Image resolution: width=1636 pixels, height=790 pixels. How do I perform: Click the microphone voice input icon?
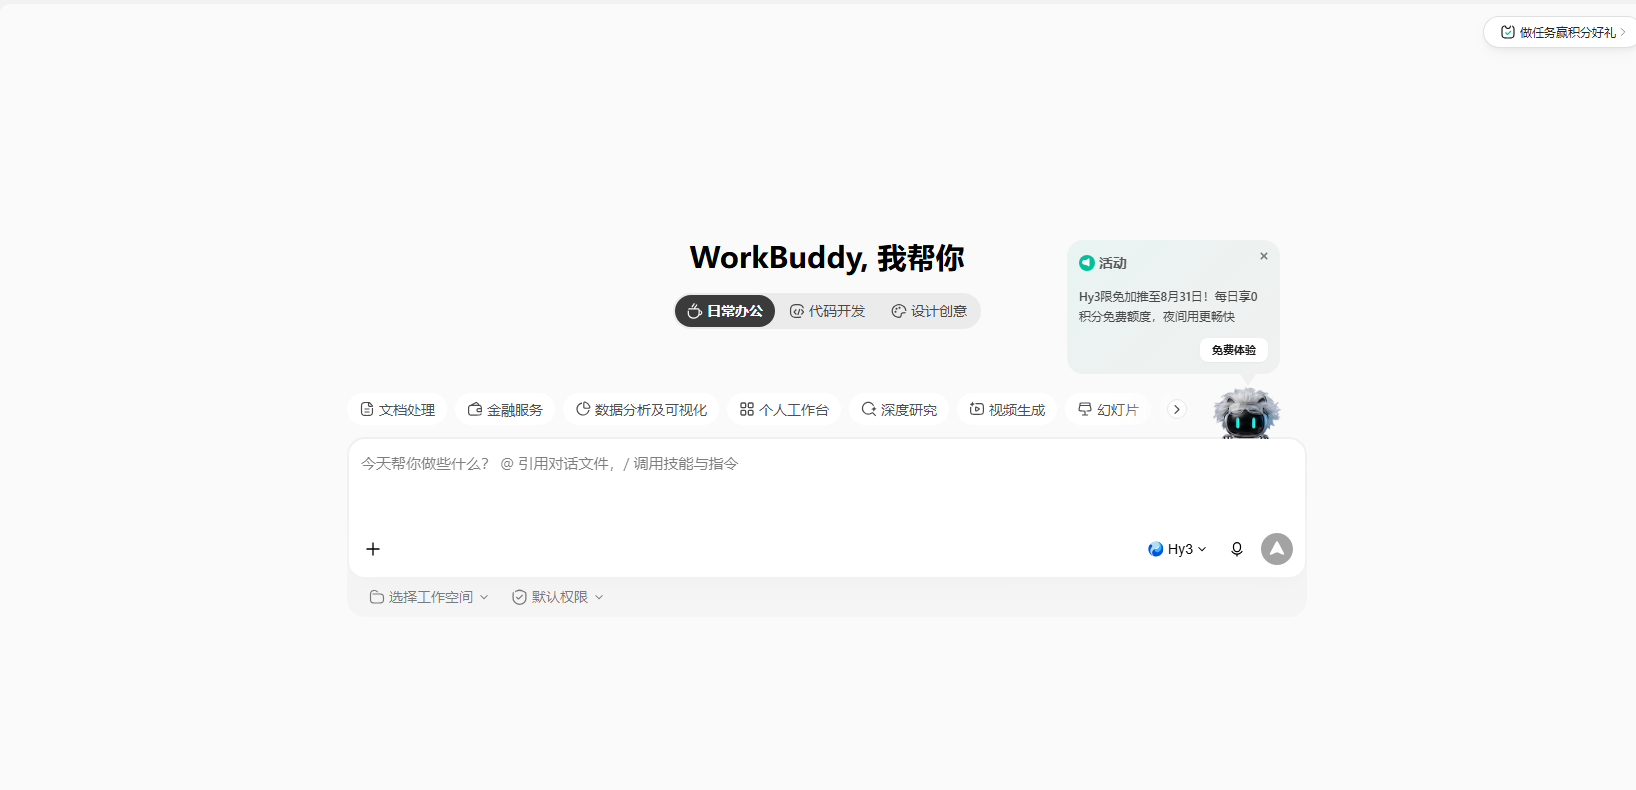coord(1237,549)
